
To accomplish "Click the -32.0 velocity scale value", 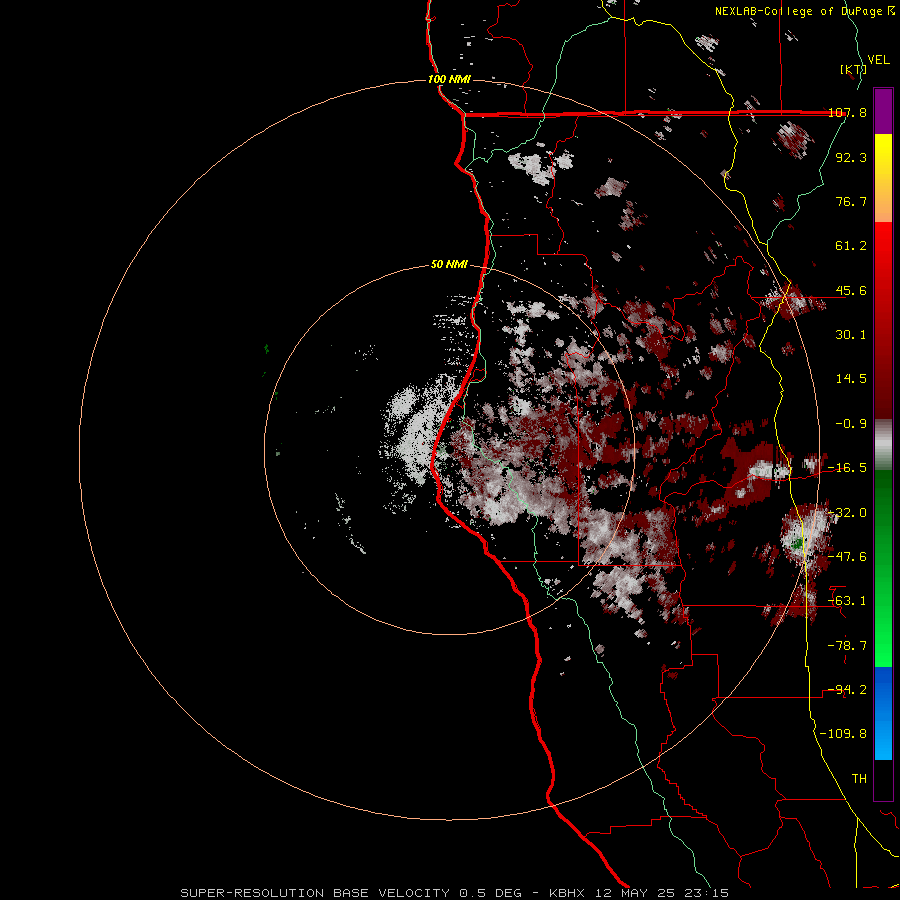I will click(847, 513).
